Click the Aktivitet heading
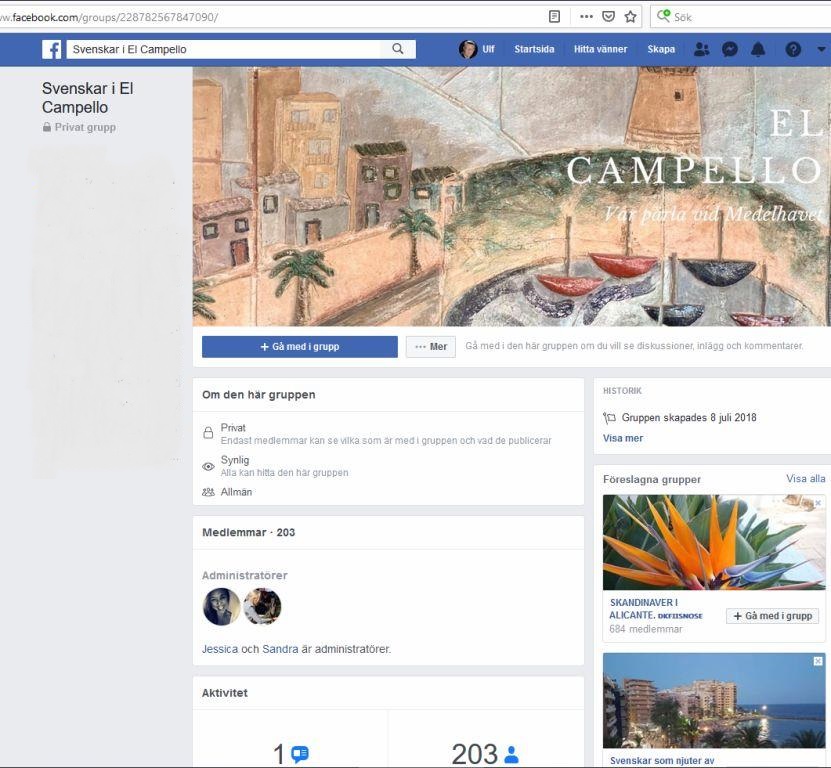831x768 pixels. point(225,693)
